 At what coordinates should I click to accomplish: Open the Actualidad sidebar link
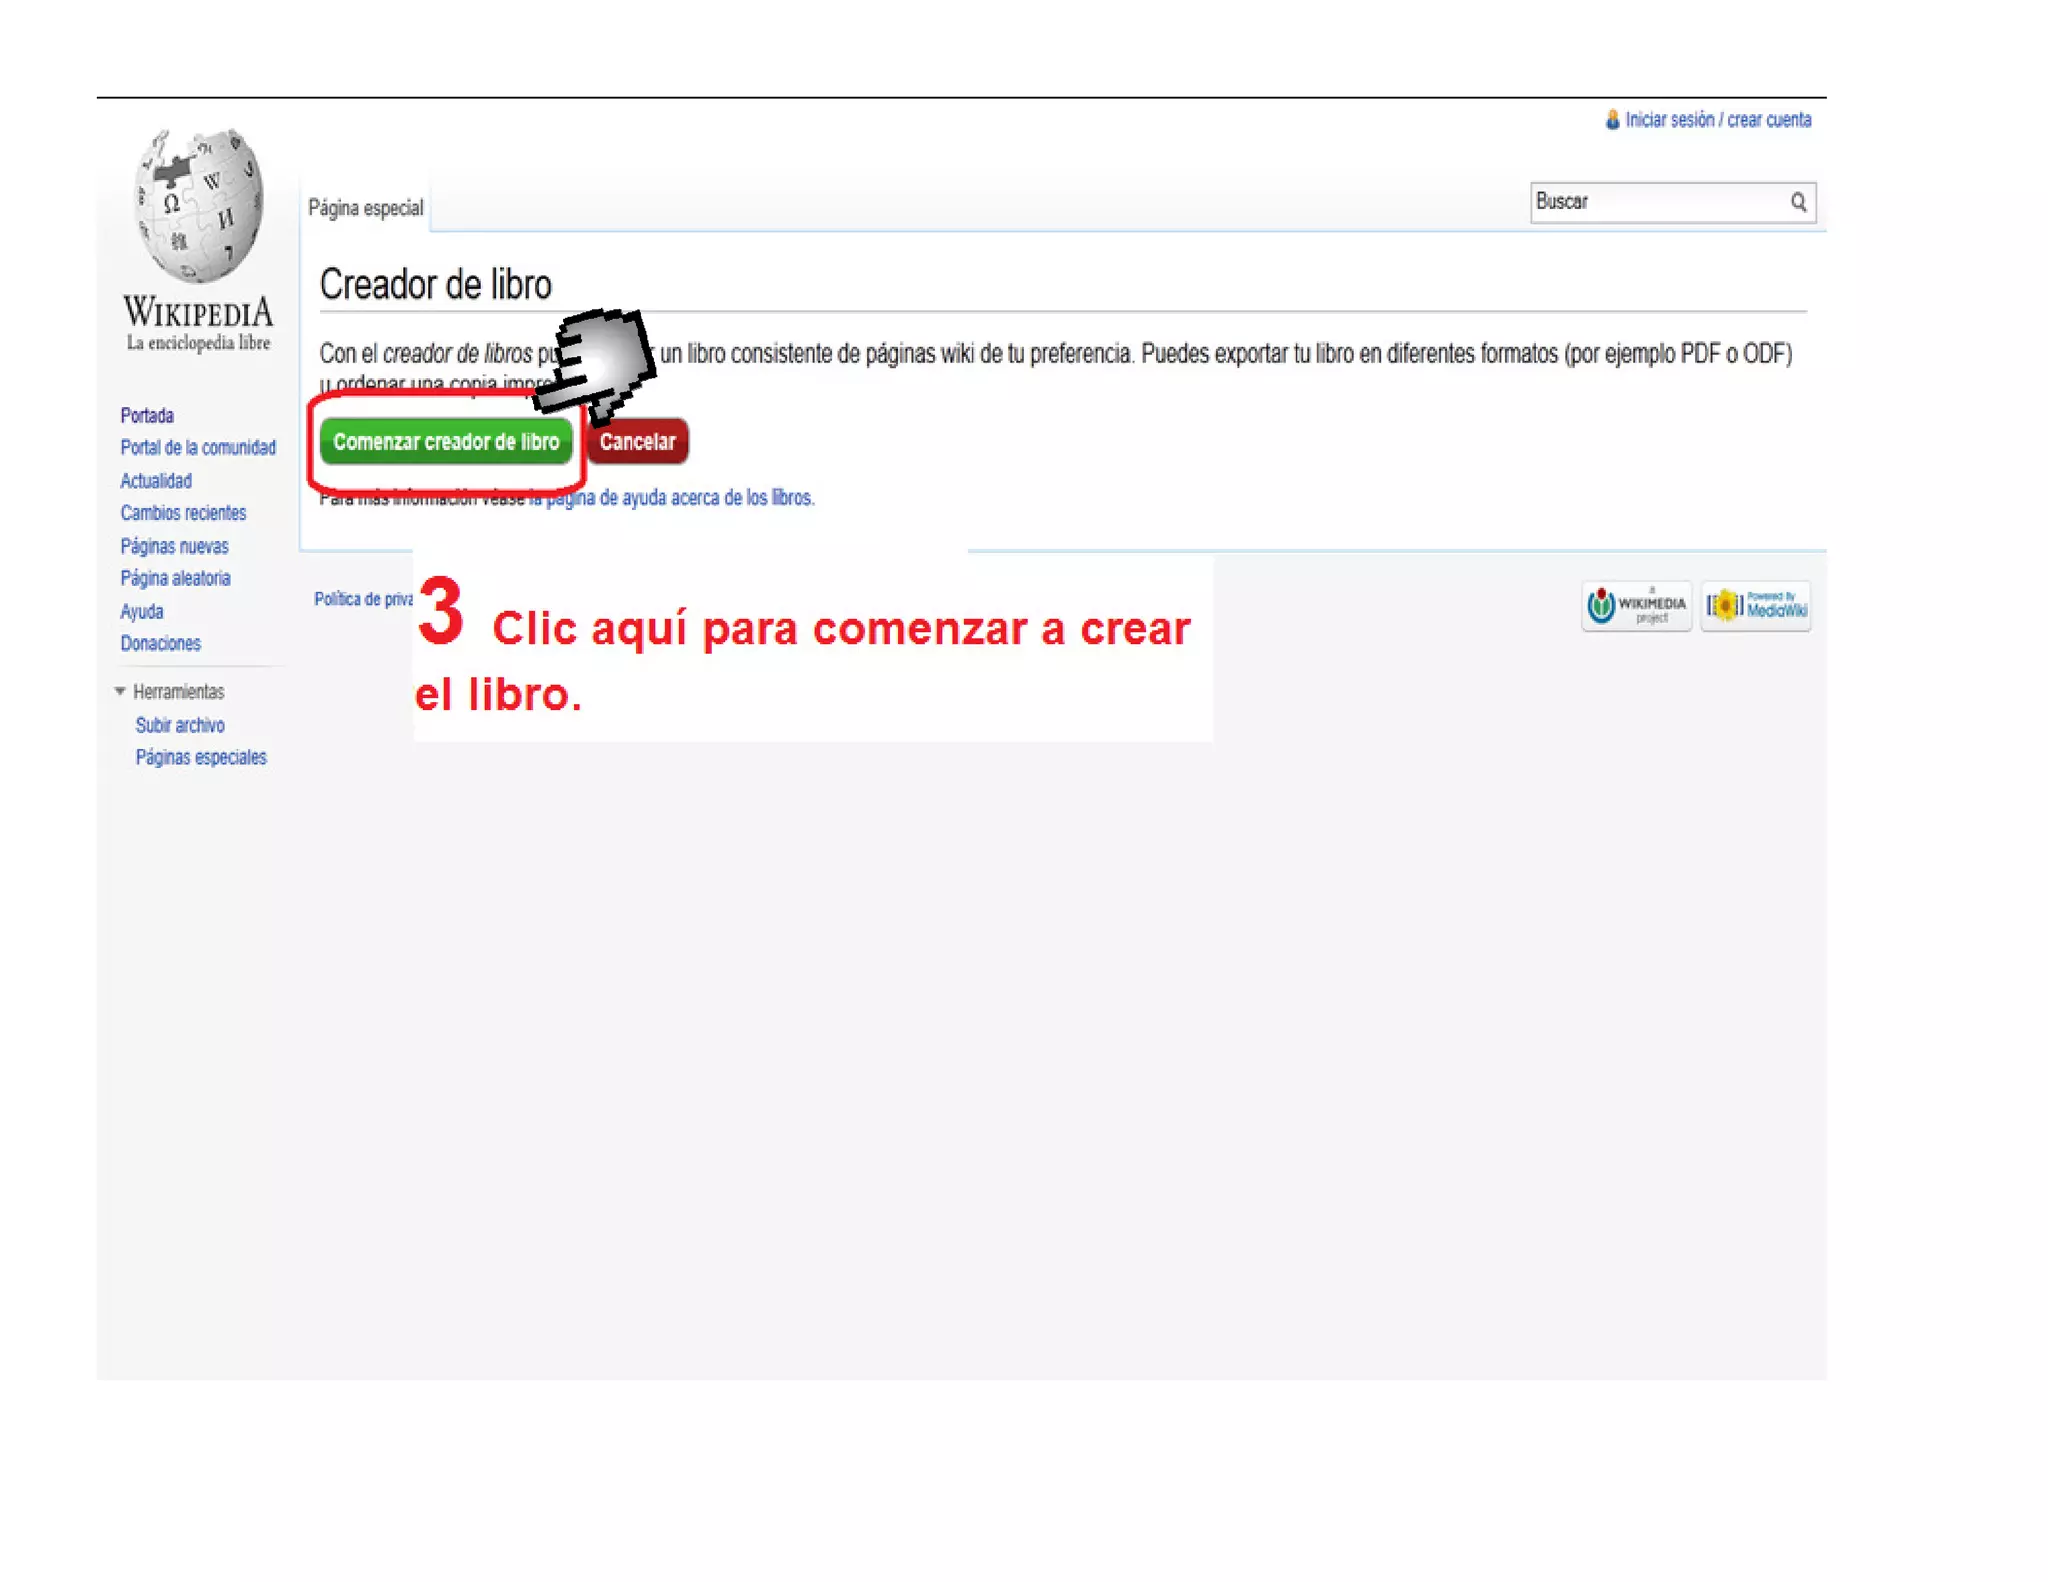156,481
